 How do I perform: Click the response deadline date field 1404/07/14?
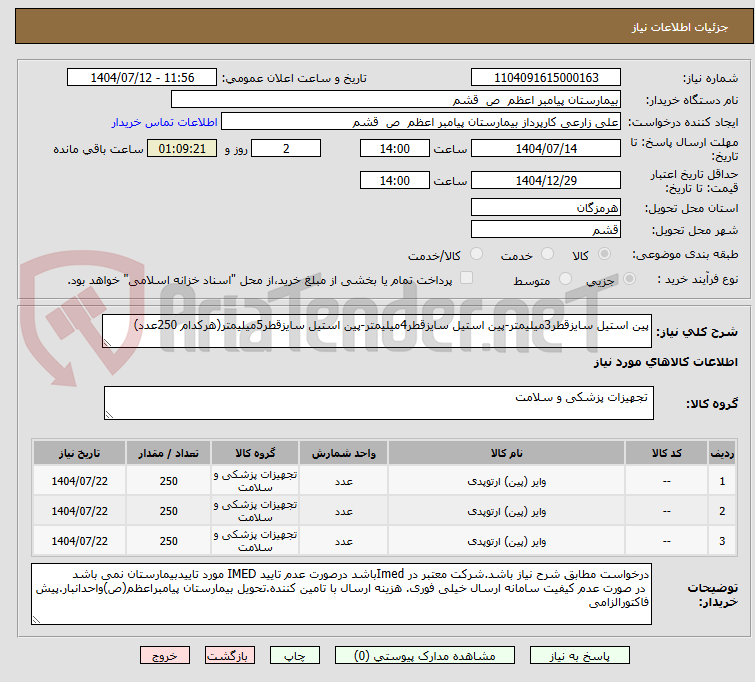545,149
